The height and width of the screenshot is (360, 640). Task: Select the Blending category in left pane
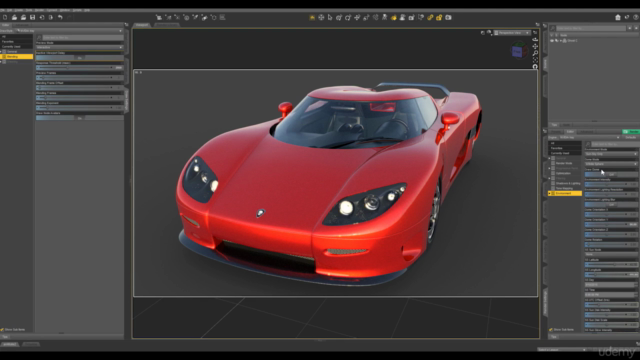[16, 57]
